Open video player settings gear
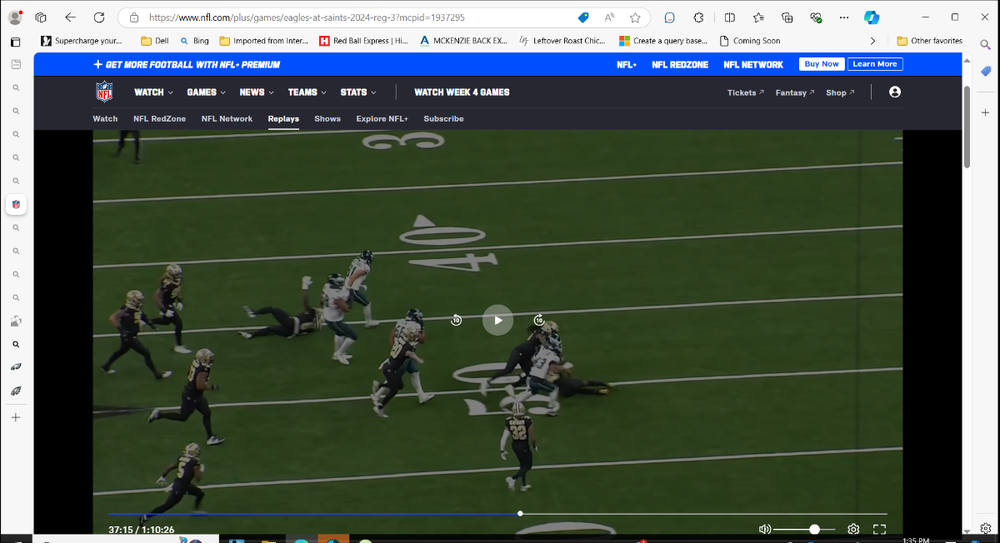Viewport: 1000px width, 543px height. [x=853, y=529]
